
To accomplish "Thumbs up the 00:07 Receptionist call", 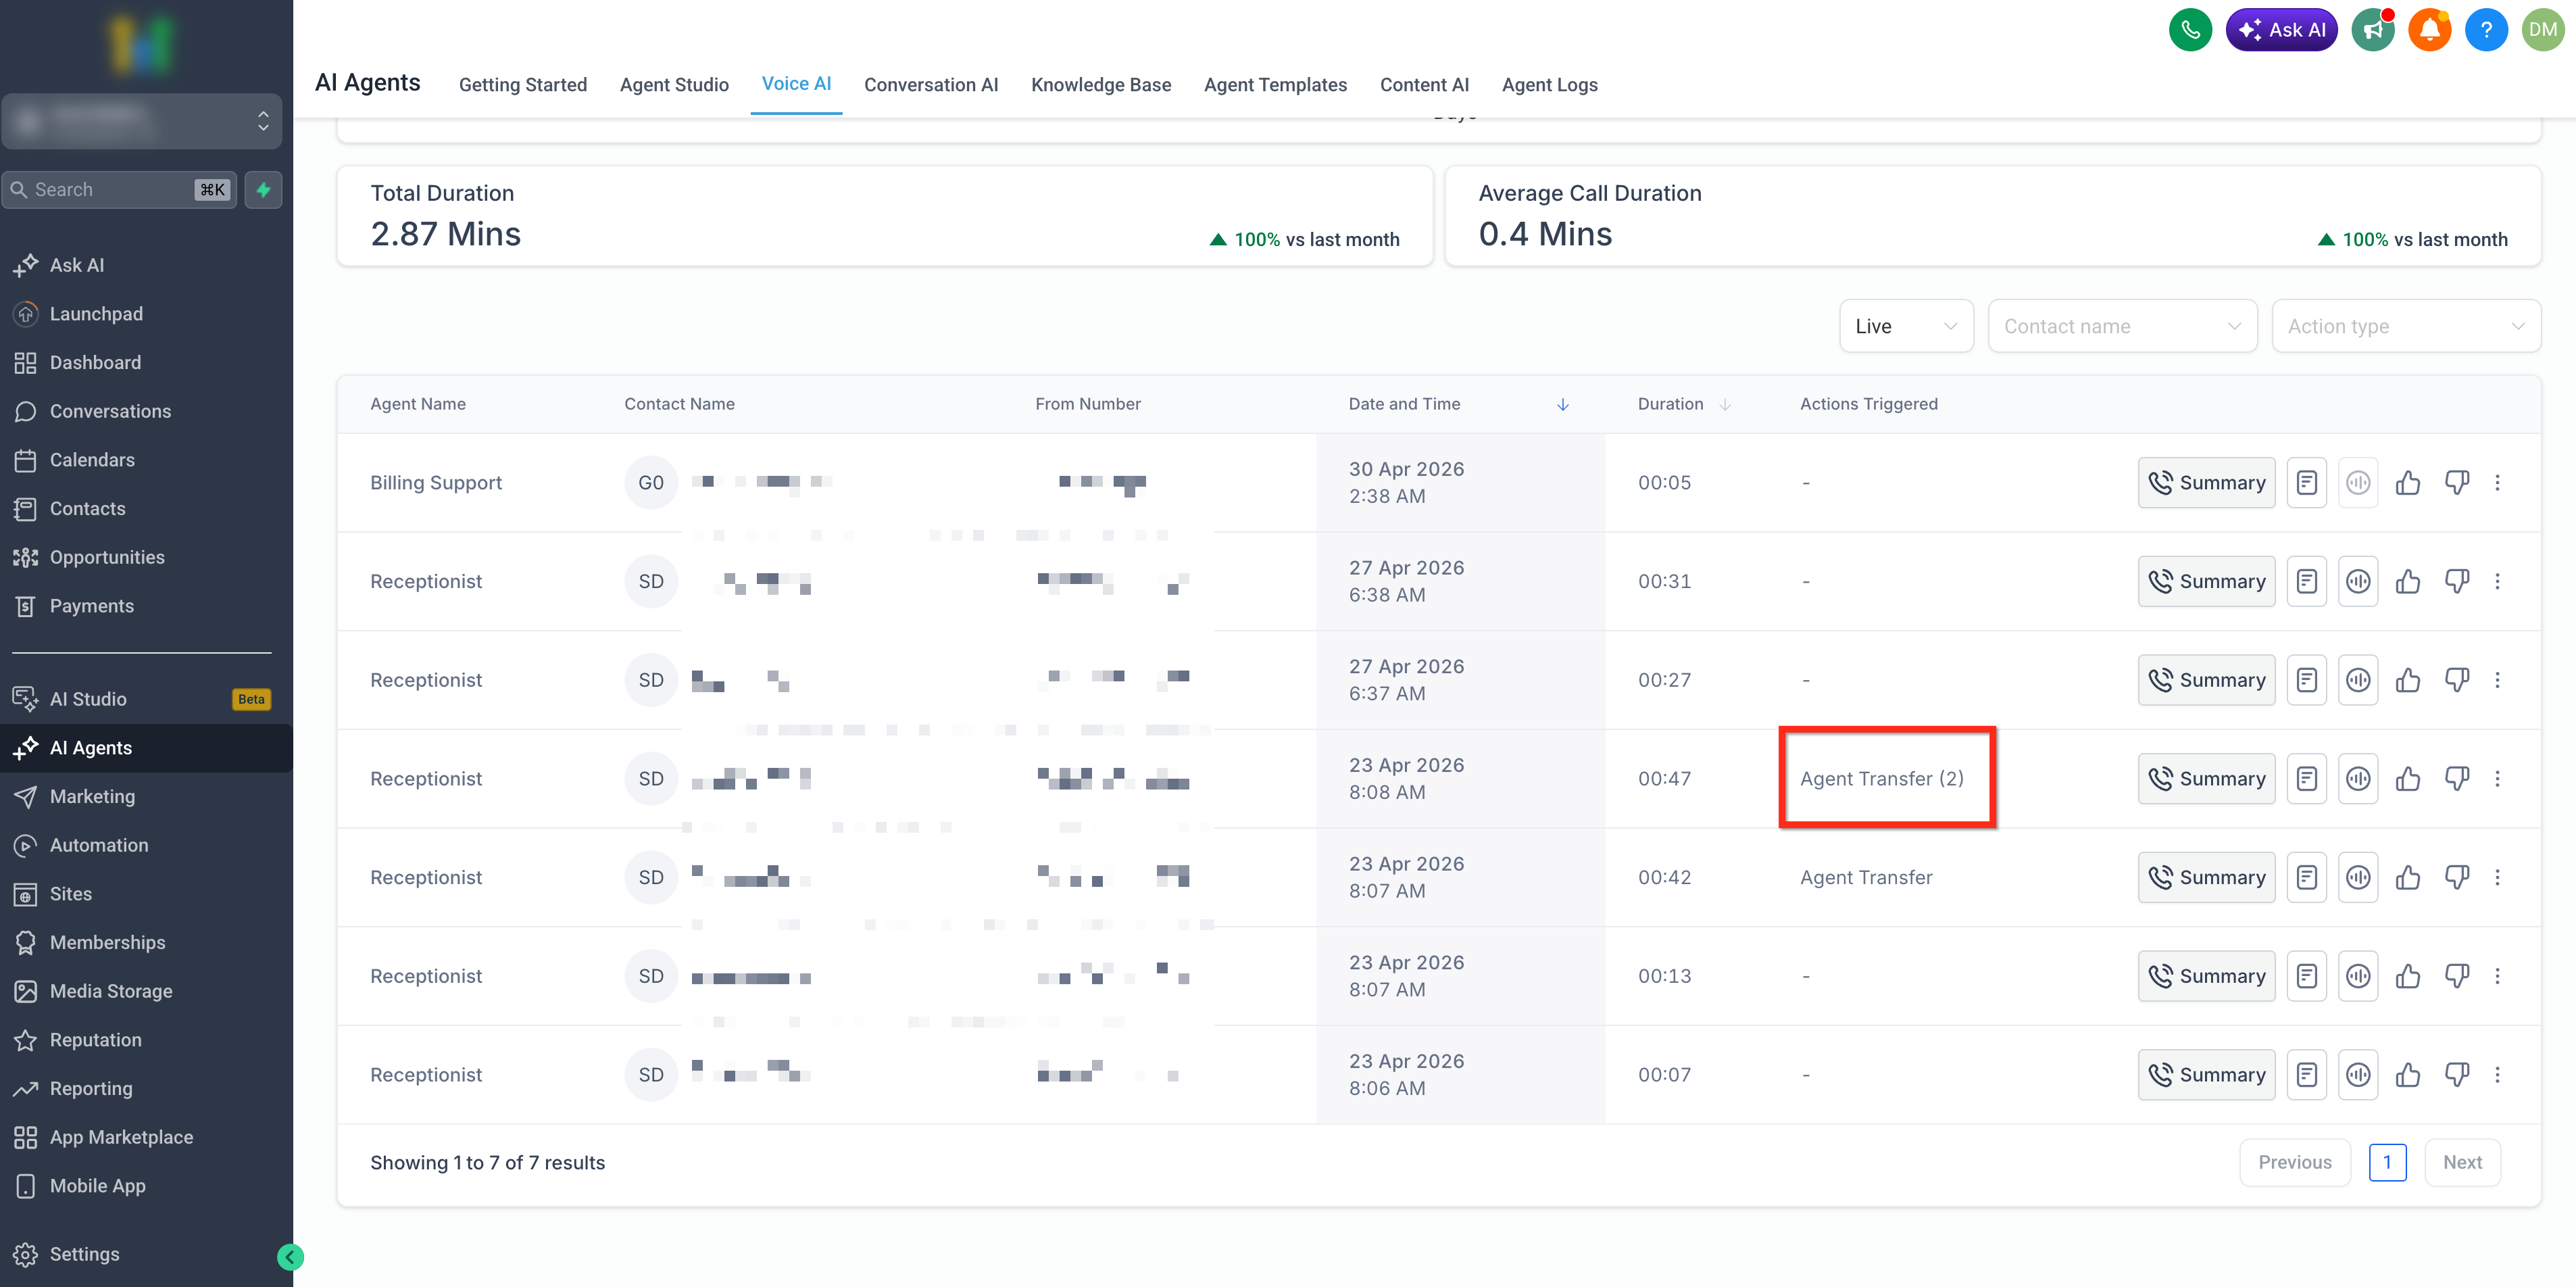I will pyautogui.click(x=2407, y=1075).
